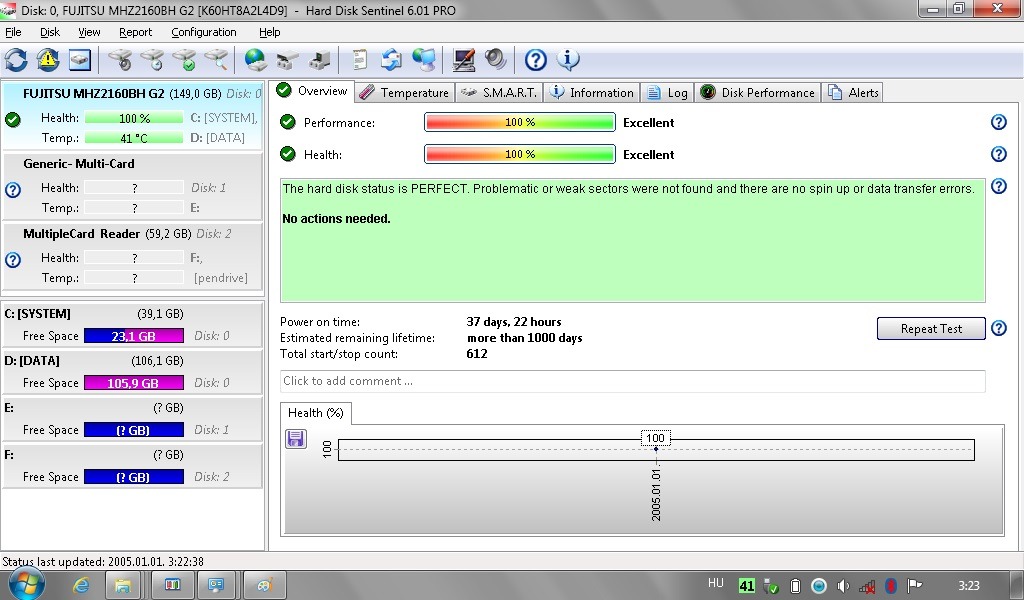Click the battery tray icon
This screenshot has height=600, width=1024.
[x=795, y=586]
